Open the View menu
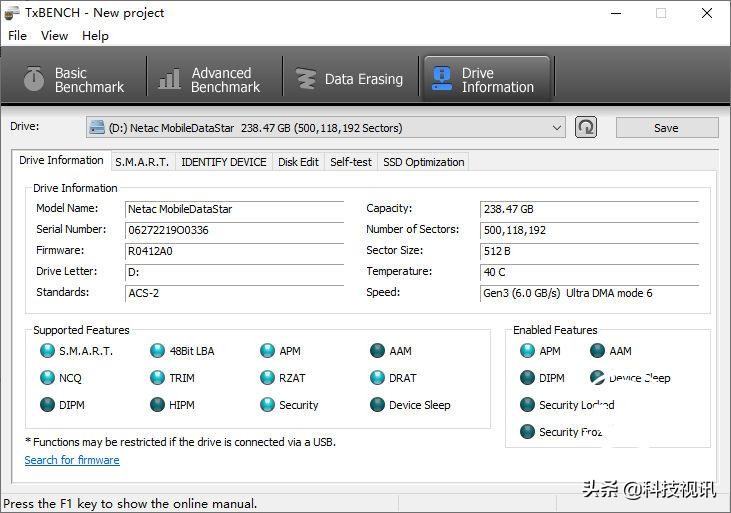This screenshot has height=513, width=731. click(x=54, y=35)
